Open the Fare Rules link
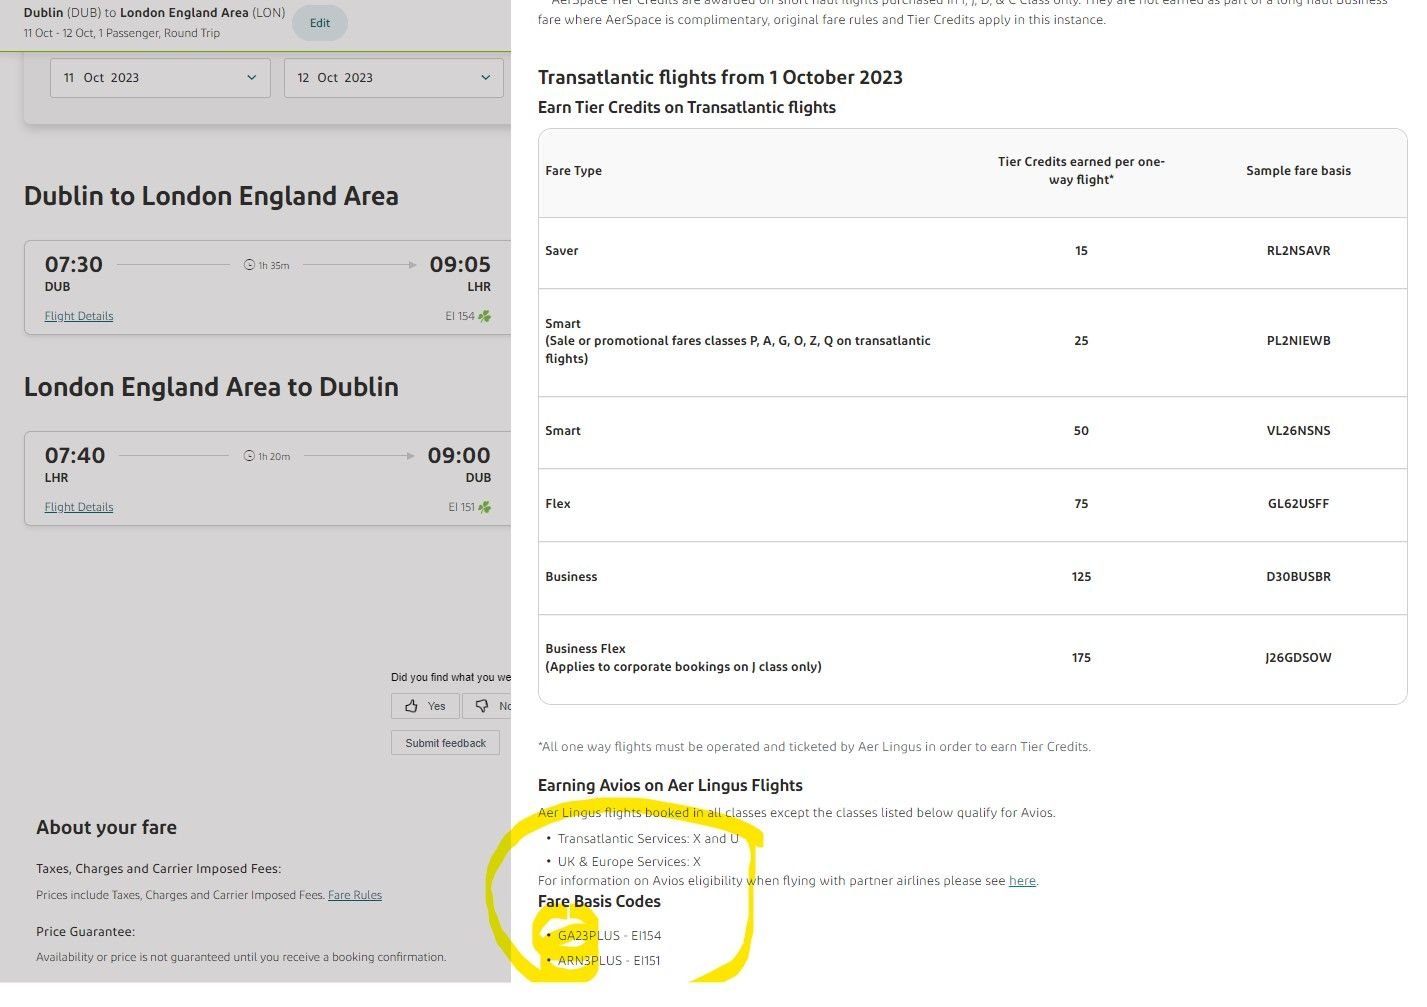This screenshot has width=1427, height=1007. 355,895
